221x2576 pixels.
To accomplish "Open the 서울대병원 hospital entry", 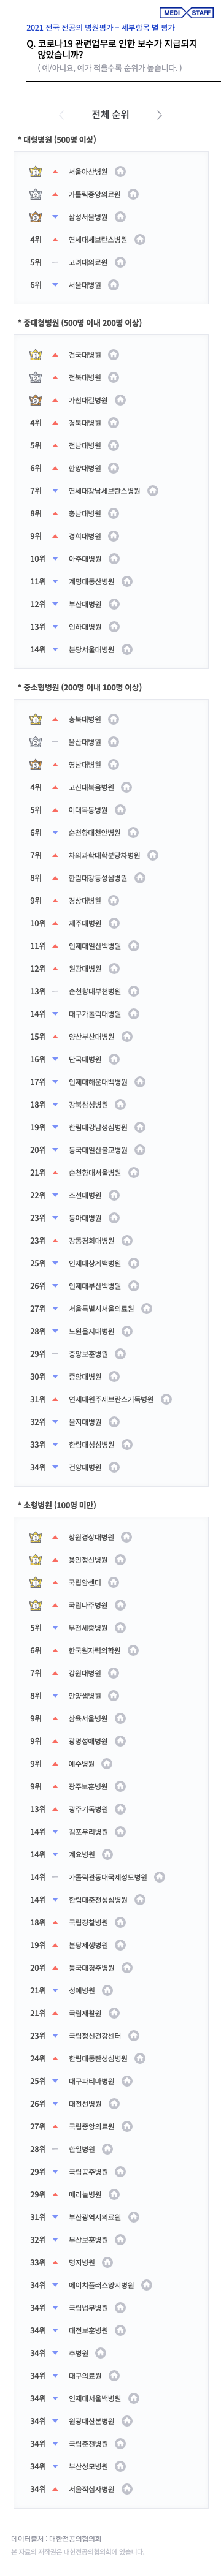I will pos(84,285).
